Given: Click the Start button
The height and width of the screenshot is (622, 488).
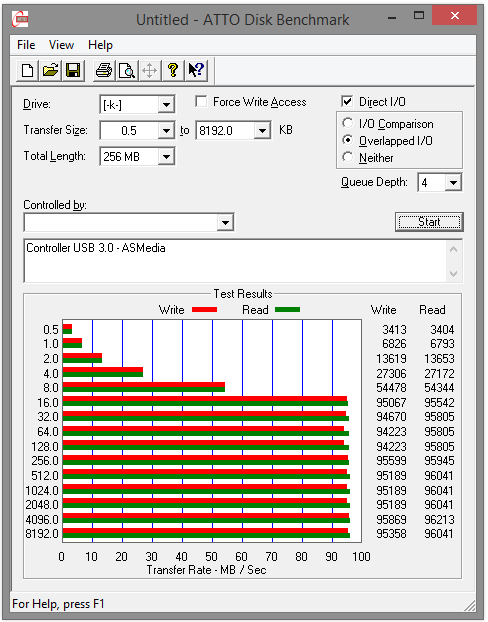Looking at the screenshot, I should pyautogui.click(x=429, y=222).
